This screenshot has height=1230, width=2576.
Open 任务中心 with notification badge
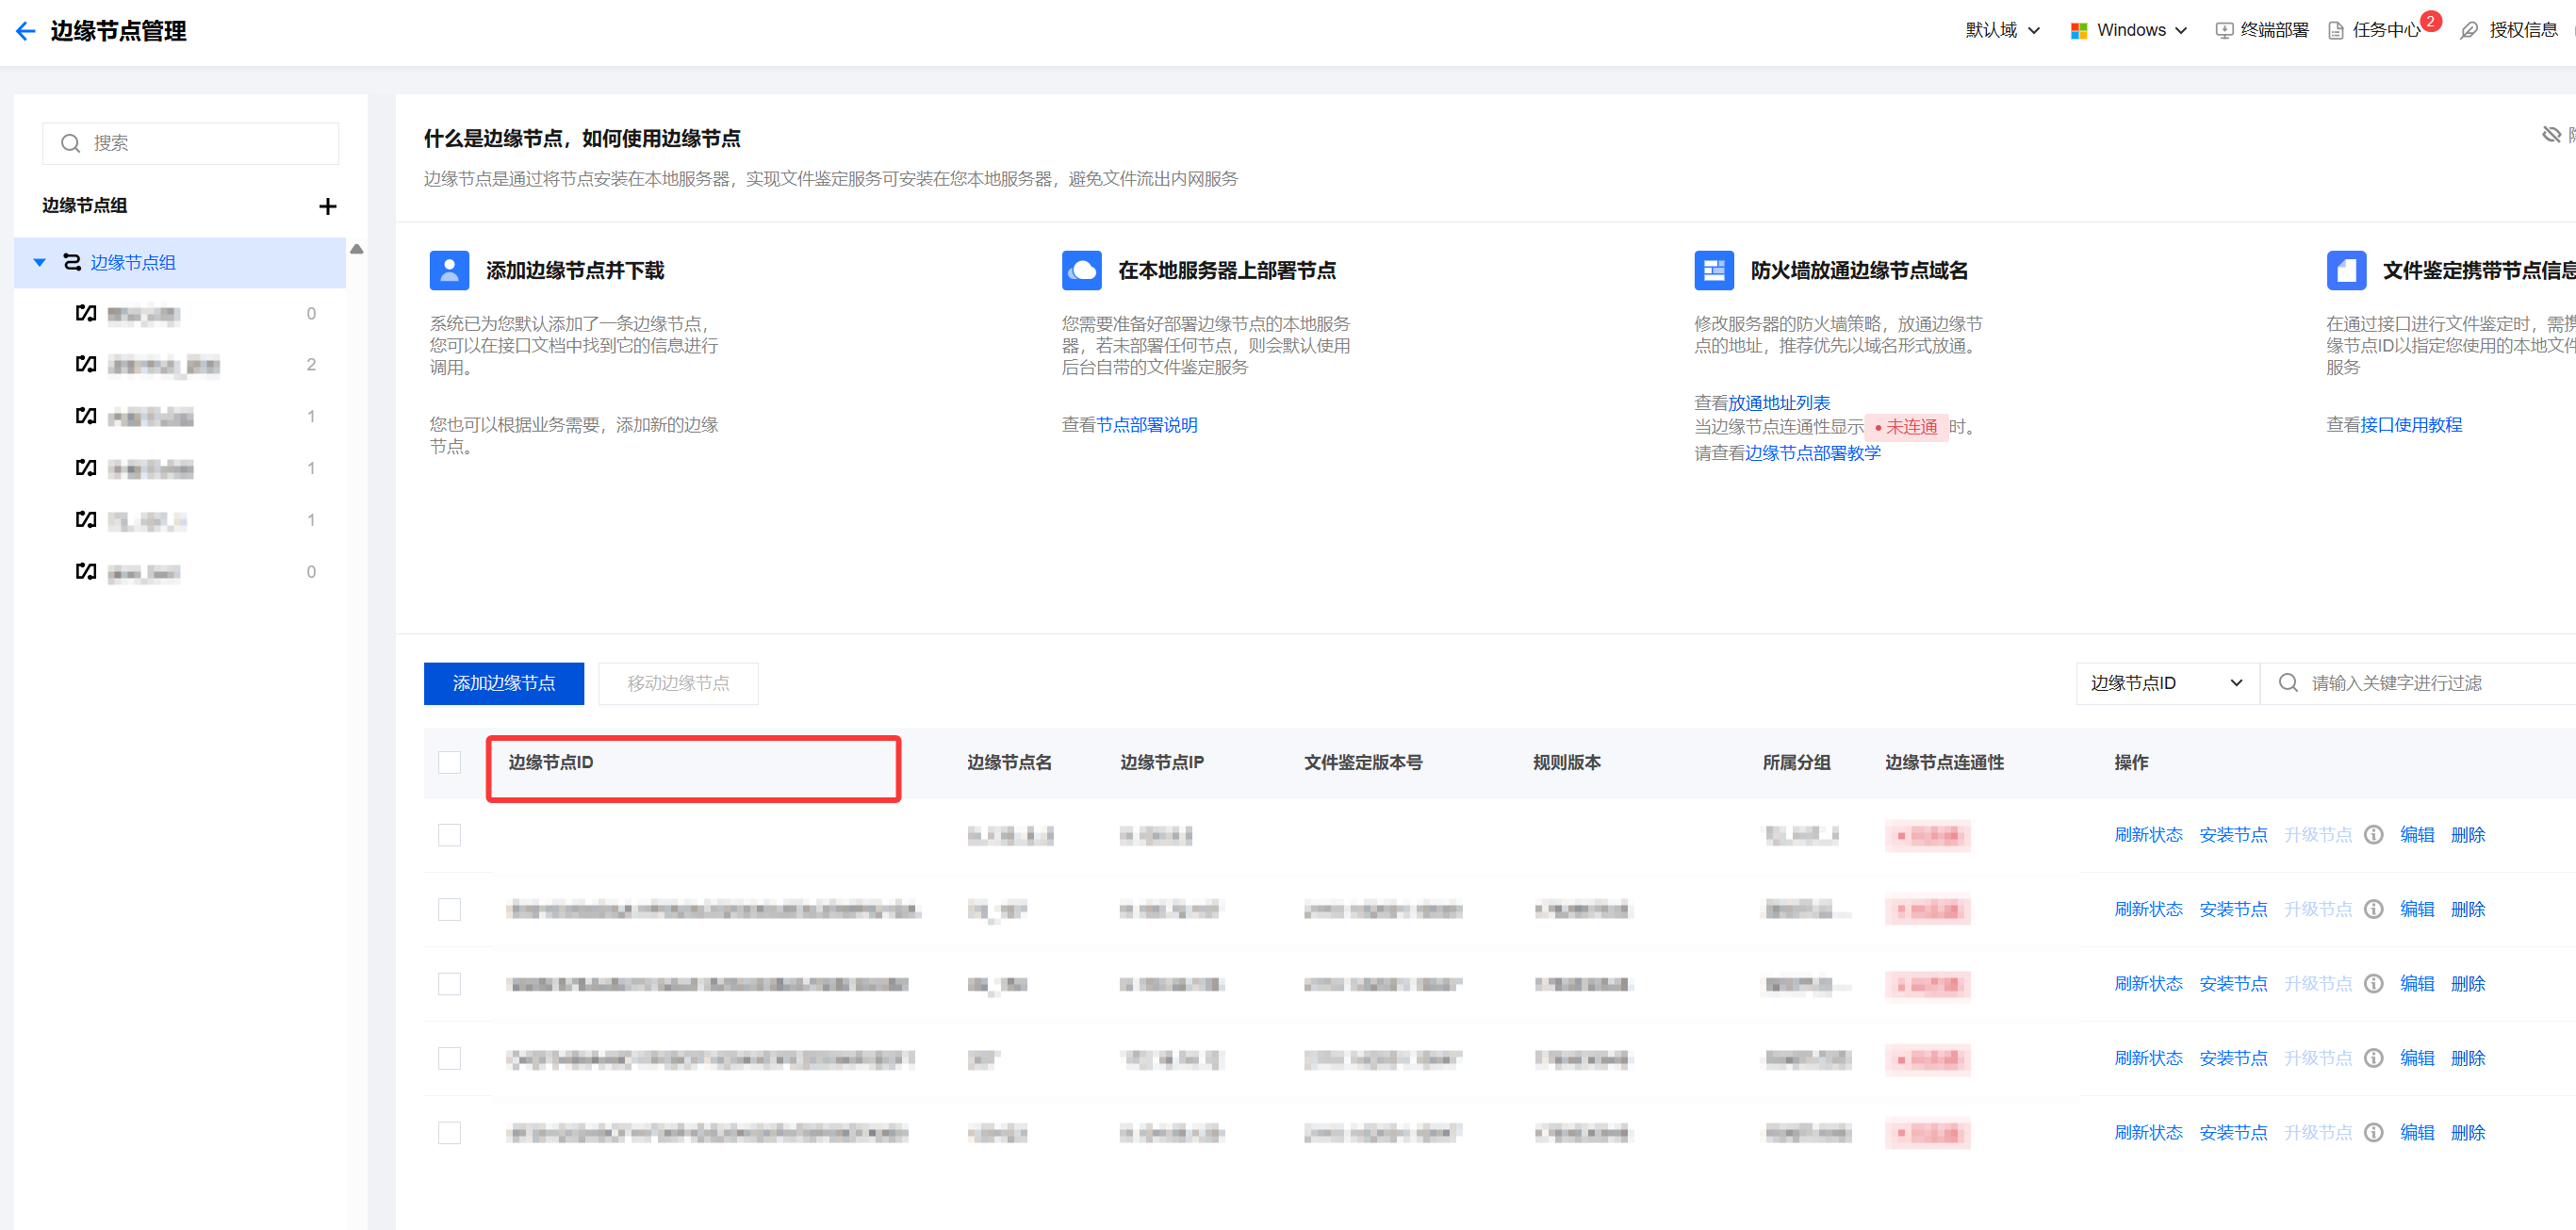(x=2385, y=30)
